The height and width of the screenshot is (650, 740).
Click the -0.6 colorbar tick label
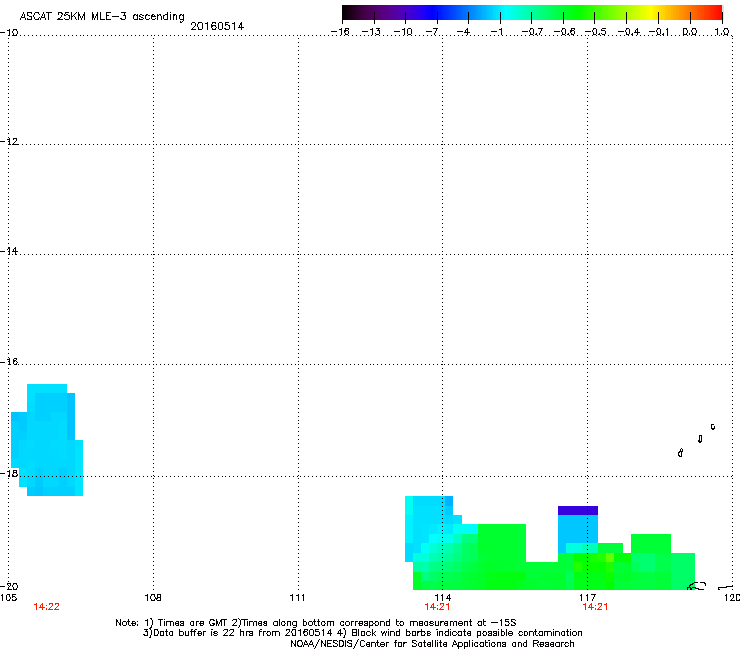click(x=564, y=32)
